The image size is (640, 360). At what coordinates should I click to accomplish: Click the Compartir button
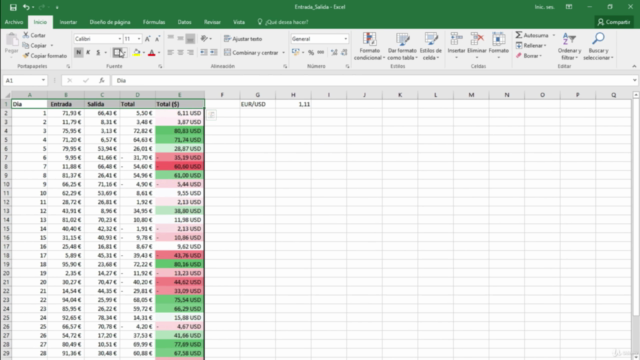[x=614, y=22]
